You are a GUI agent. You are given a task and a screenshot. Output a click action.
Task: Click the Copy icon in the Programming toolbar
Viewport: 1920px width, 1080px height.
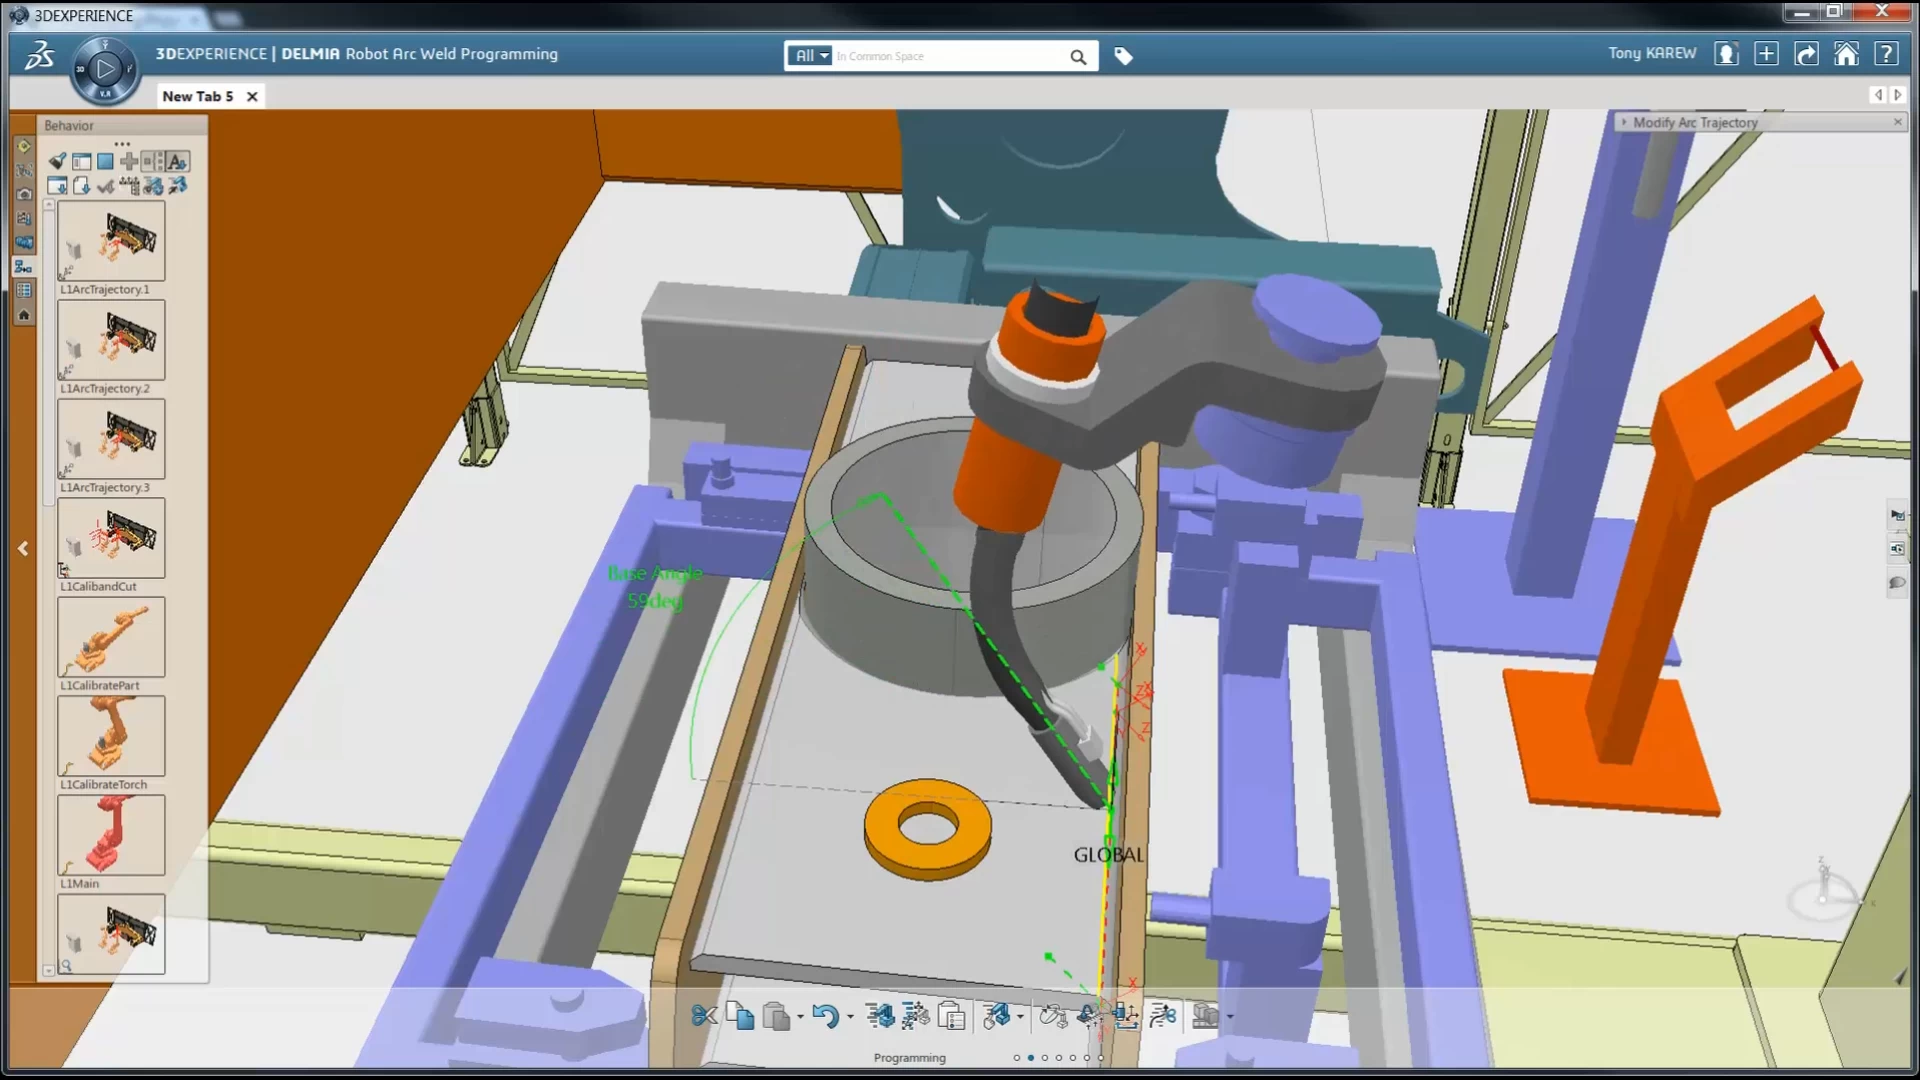pyautogui.click(x=741, y=1016)
